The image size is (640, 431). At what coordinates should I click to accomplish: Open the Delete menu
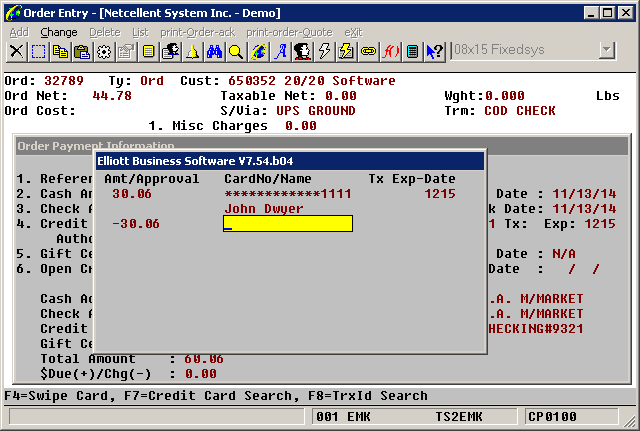[105, 32]
